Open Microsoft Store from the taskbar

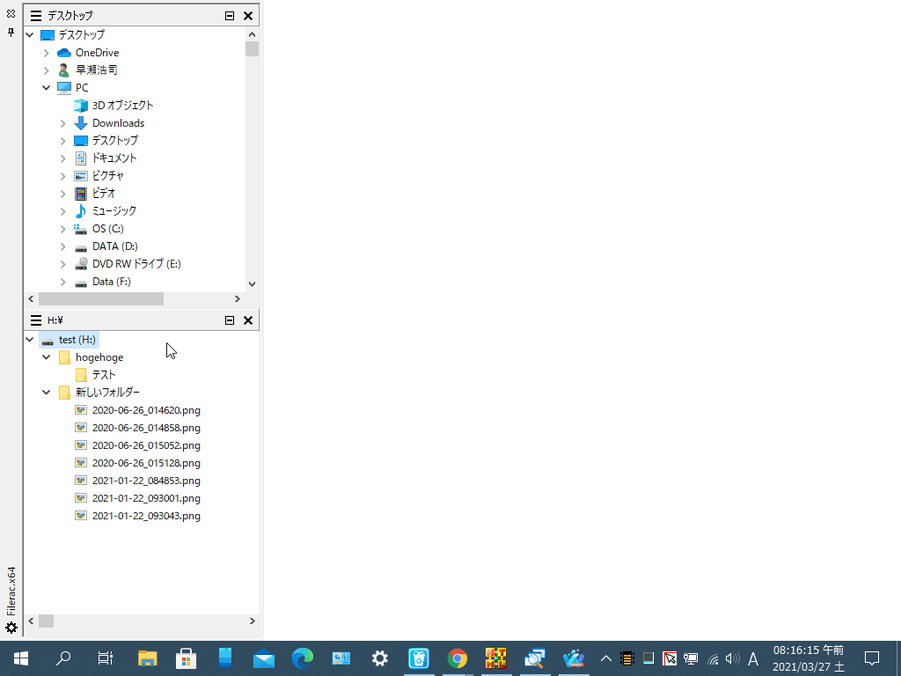[x=186, y=658]
